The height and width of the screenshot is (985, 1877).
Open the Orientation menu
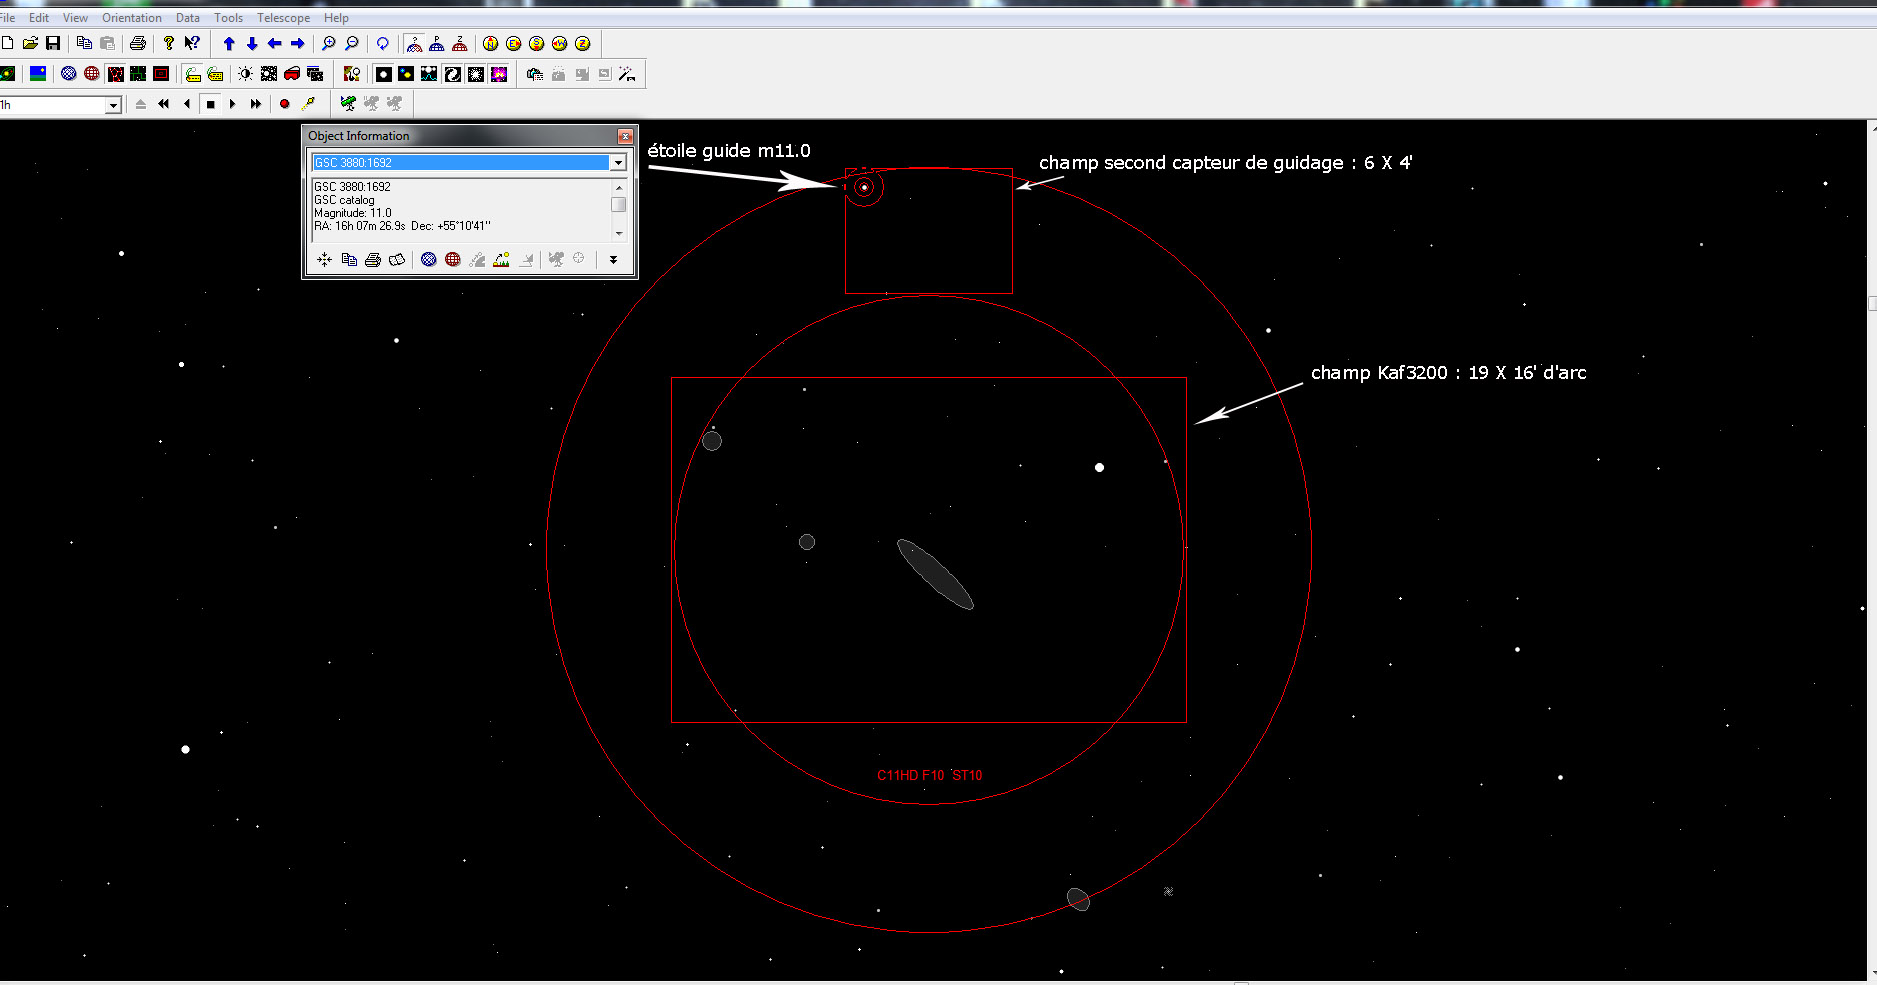pyautogui.click(x=132, y=18)
